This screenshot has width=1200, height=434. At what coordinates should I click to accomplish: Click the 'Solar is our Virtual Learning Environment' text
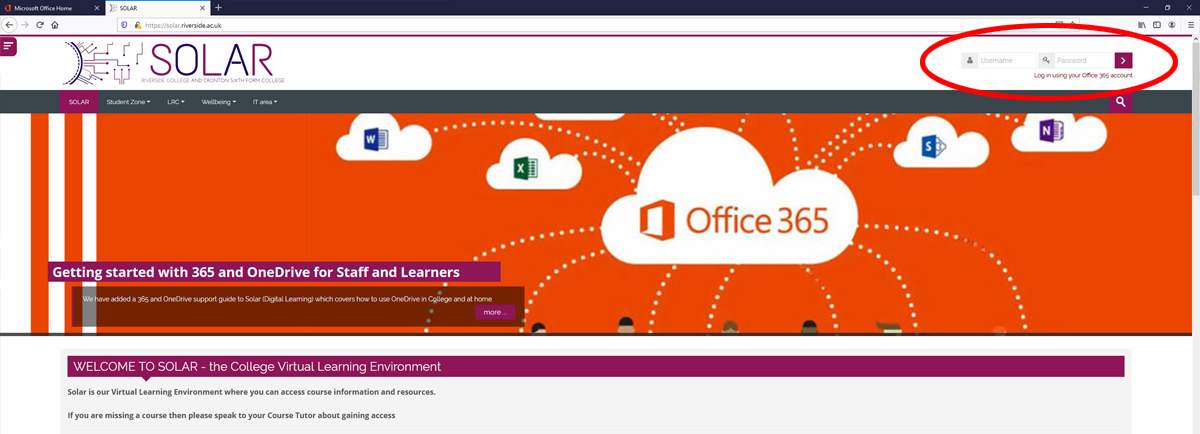(252, 392)
